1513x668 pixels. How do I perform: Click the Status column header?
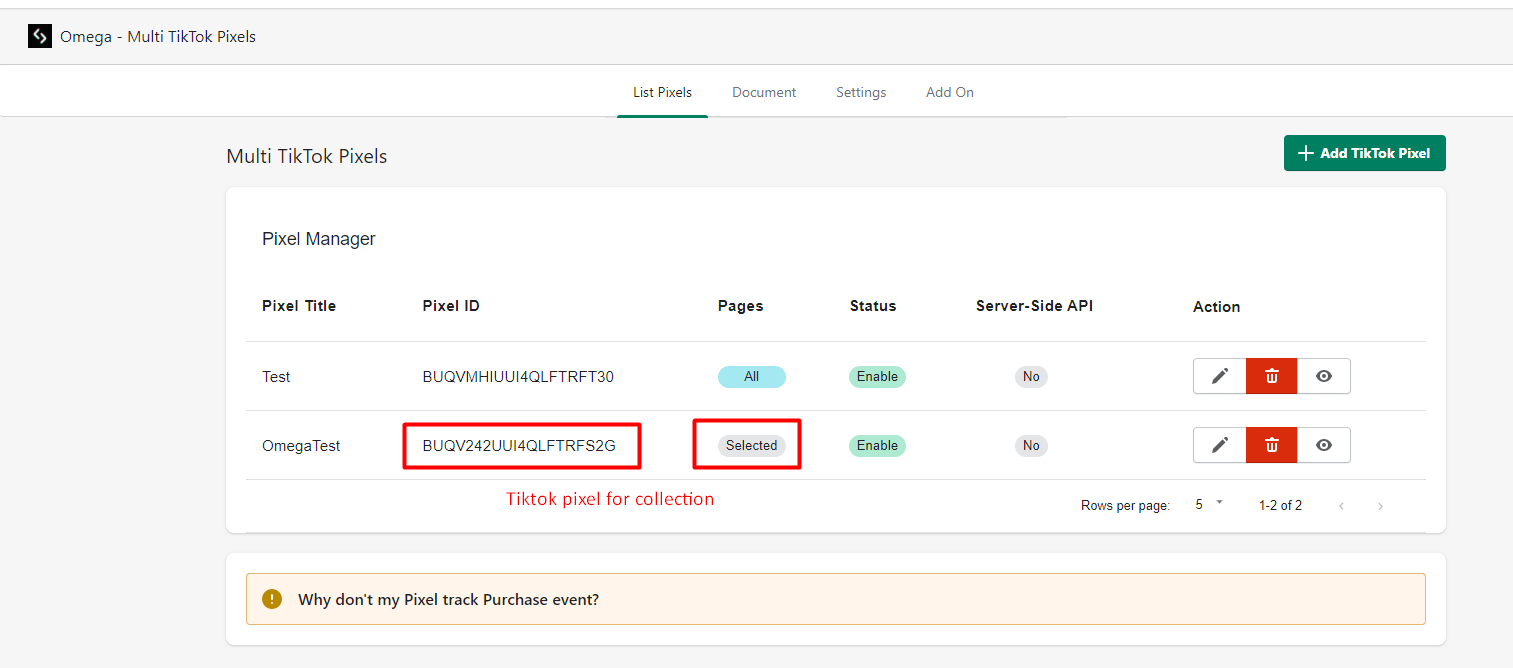click(x=873, y=306)
